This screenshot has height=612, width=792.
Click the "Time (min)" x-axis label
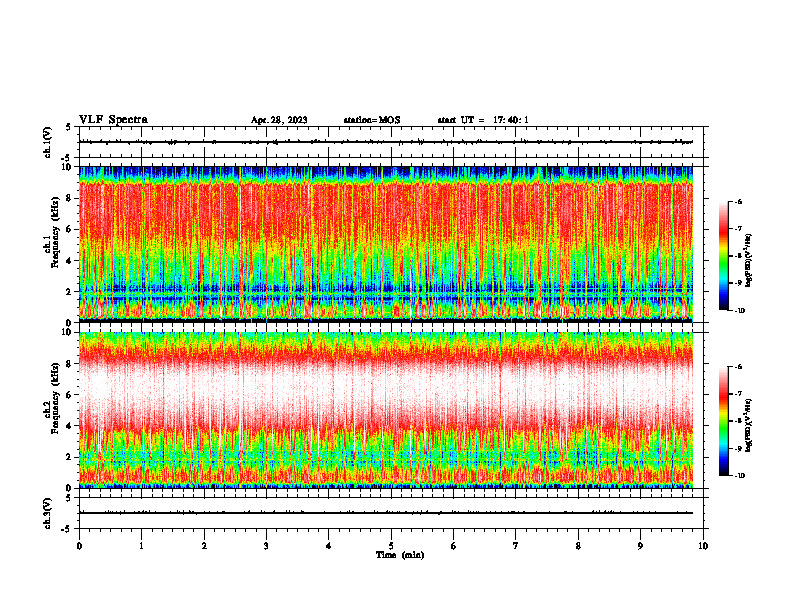pos(400,555)
